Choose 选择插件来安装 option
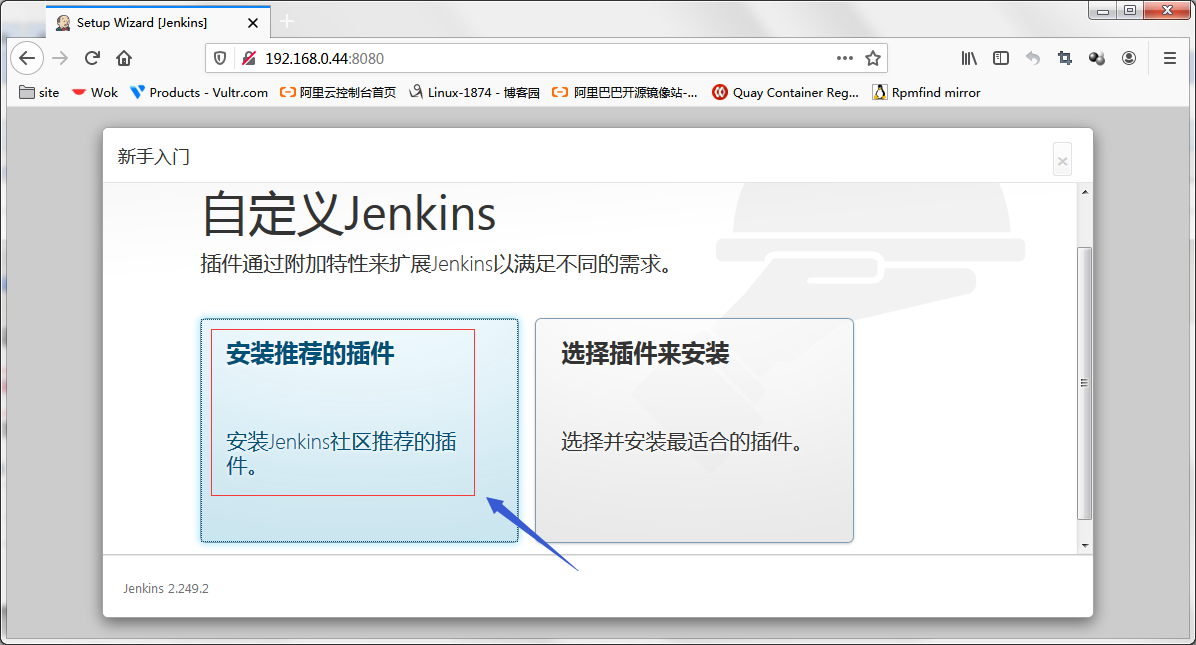The width and height of the screenshot is (1196, 645). coord(694,430)
